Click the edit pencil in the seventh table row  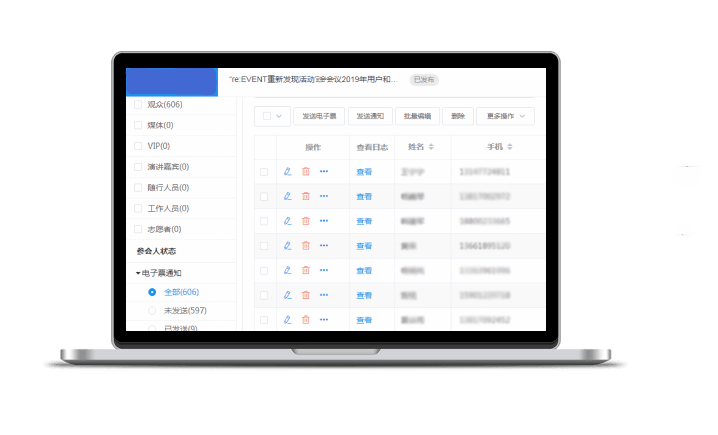[288, 320]
